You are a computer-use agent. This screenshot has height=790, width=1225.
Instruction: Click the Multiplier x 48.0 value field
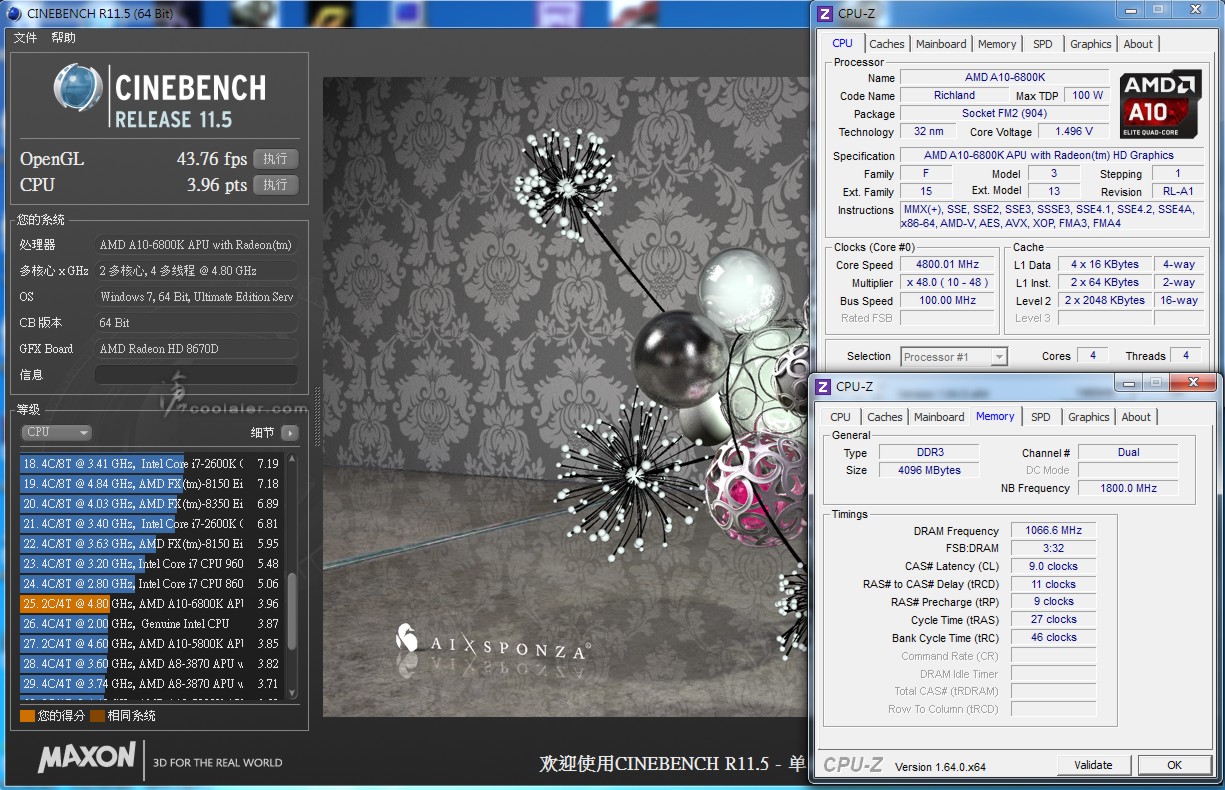point(947,283)
